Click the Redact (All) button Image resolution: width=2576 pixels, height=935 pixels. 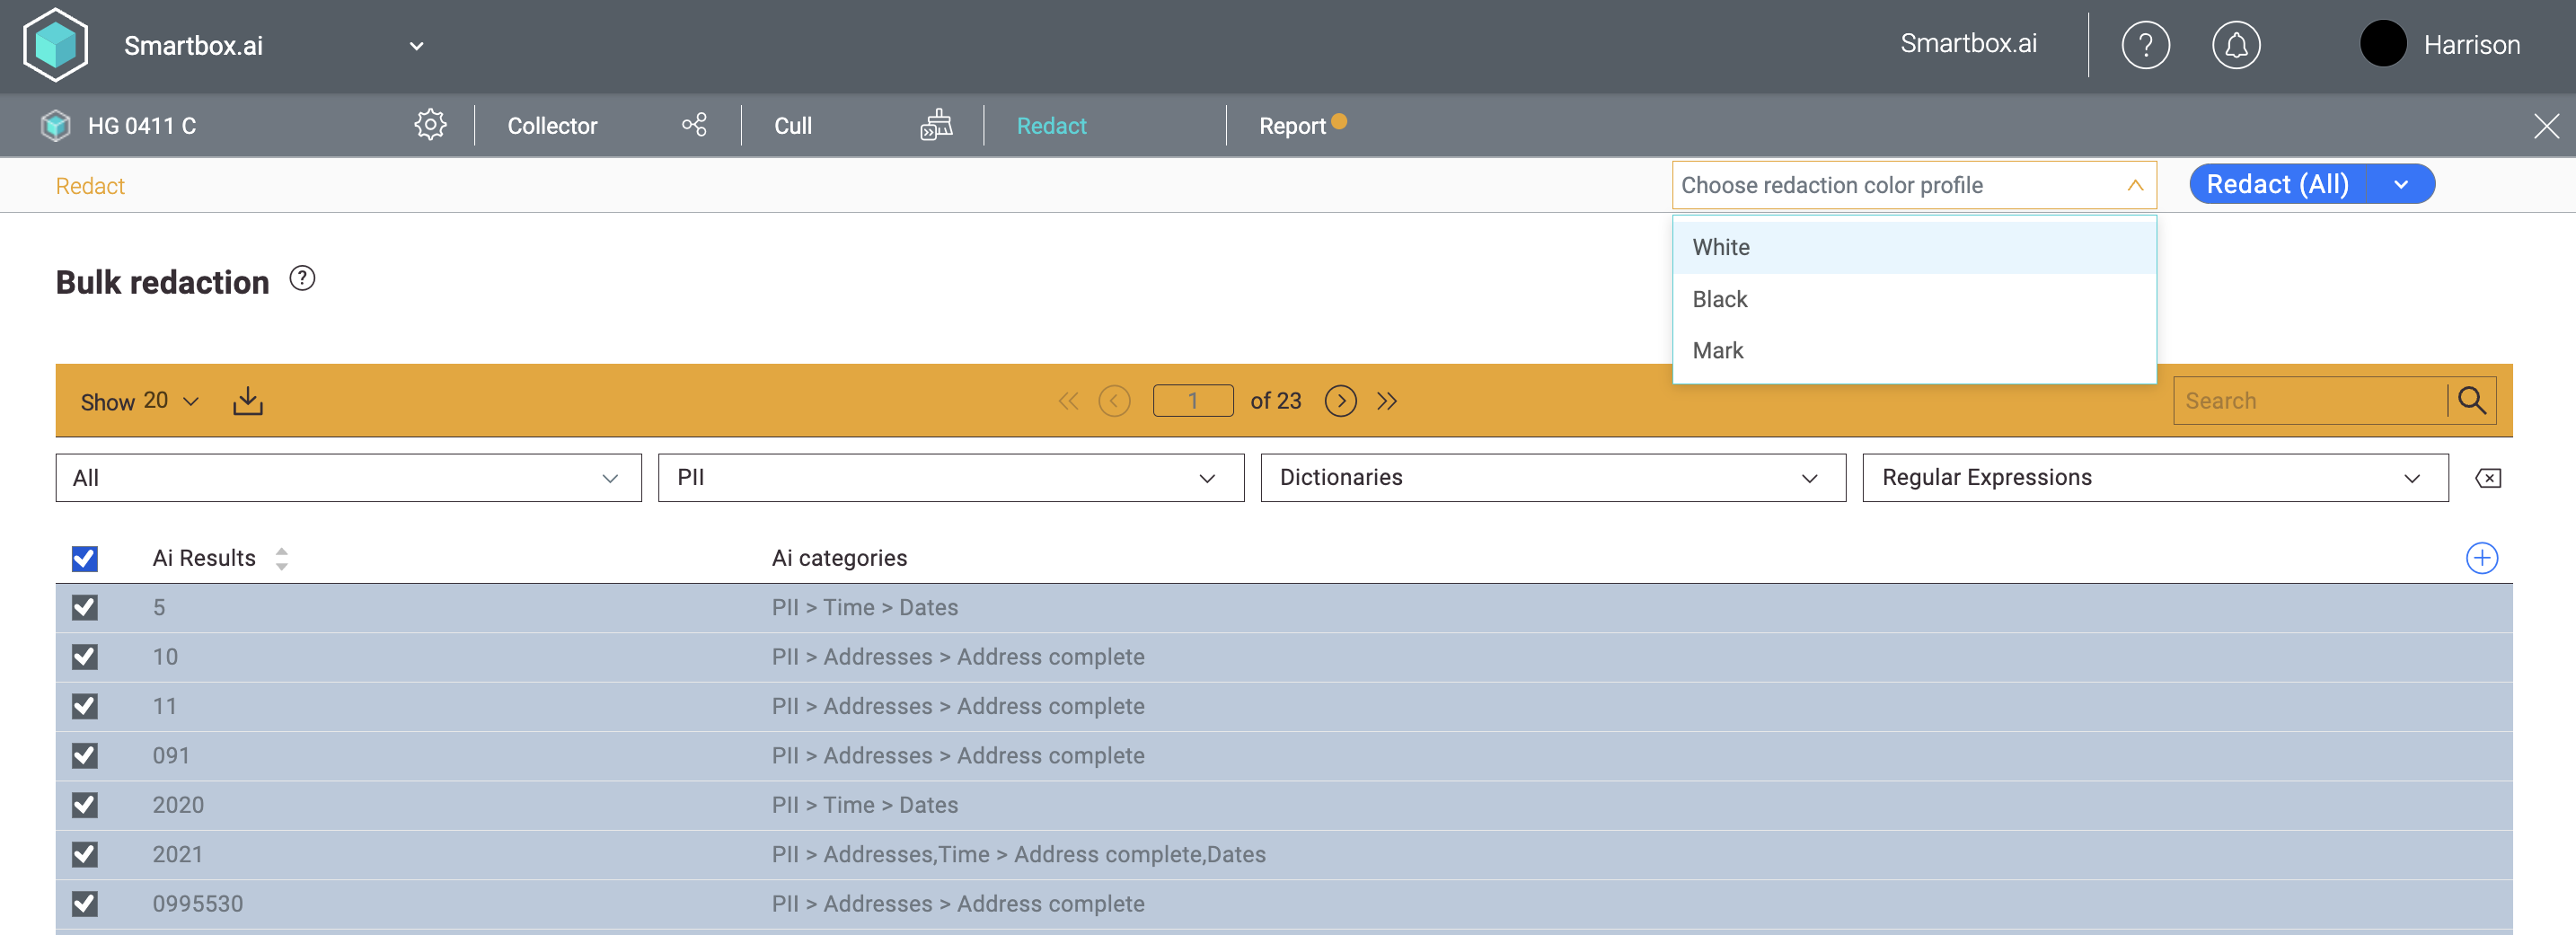pos(2277,184)
